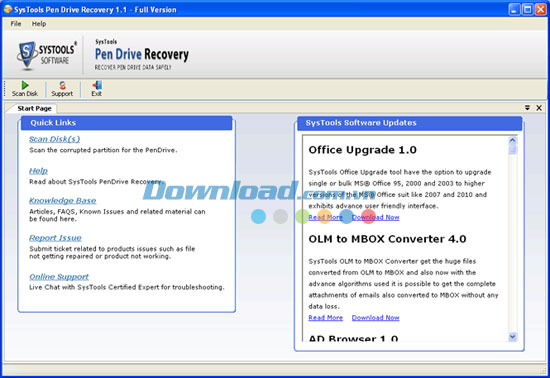Screen dimensions: 550x378
Task: Close the Start Page tab with X
Action: pyautogui.click(x=539, y=108)
